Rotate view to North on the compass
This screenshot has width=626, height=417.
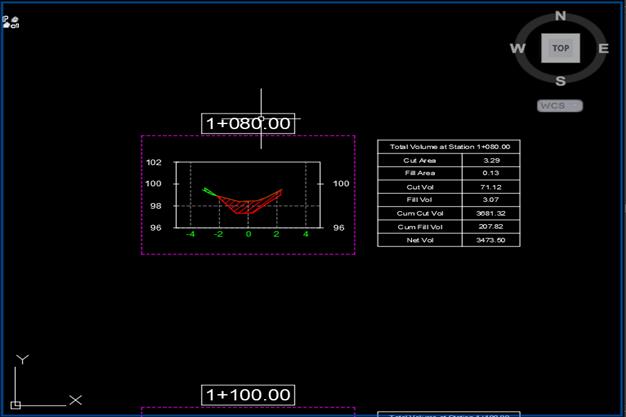click(560, 15)
